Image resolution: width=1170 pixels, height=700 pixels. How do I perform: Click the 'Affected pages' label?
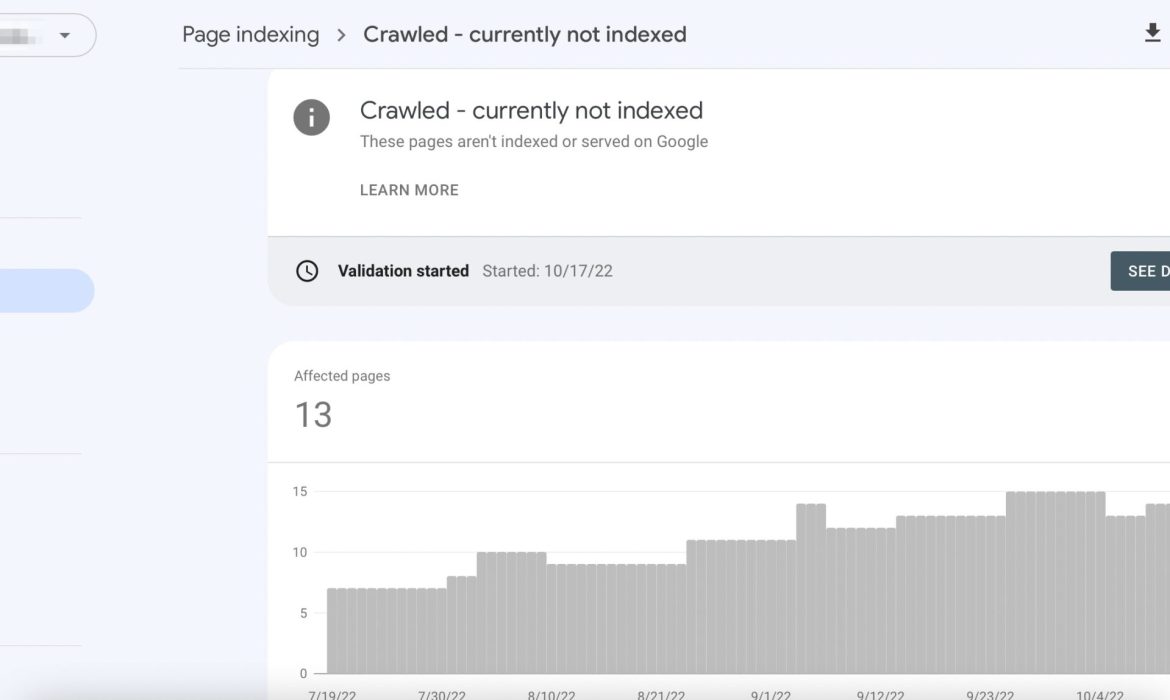coord(342,376)
